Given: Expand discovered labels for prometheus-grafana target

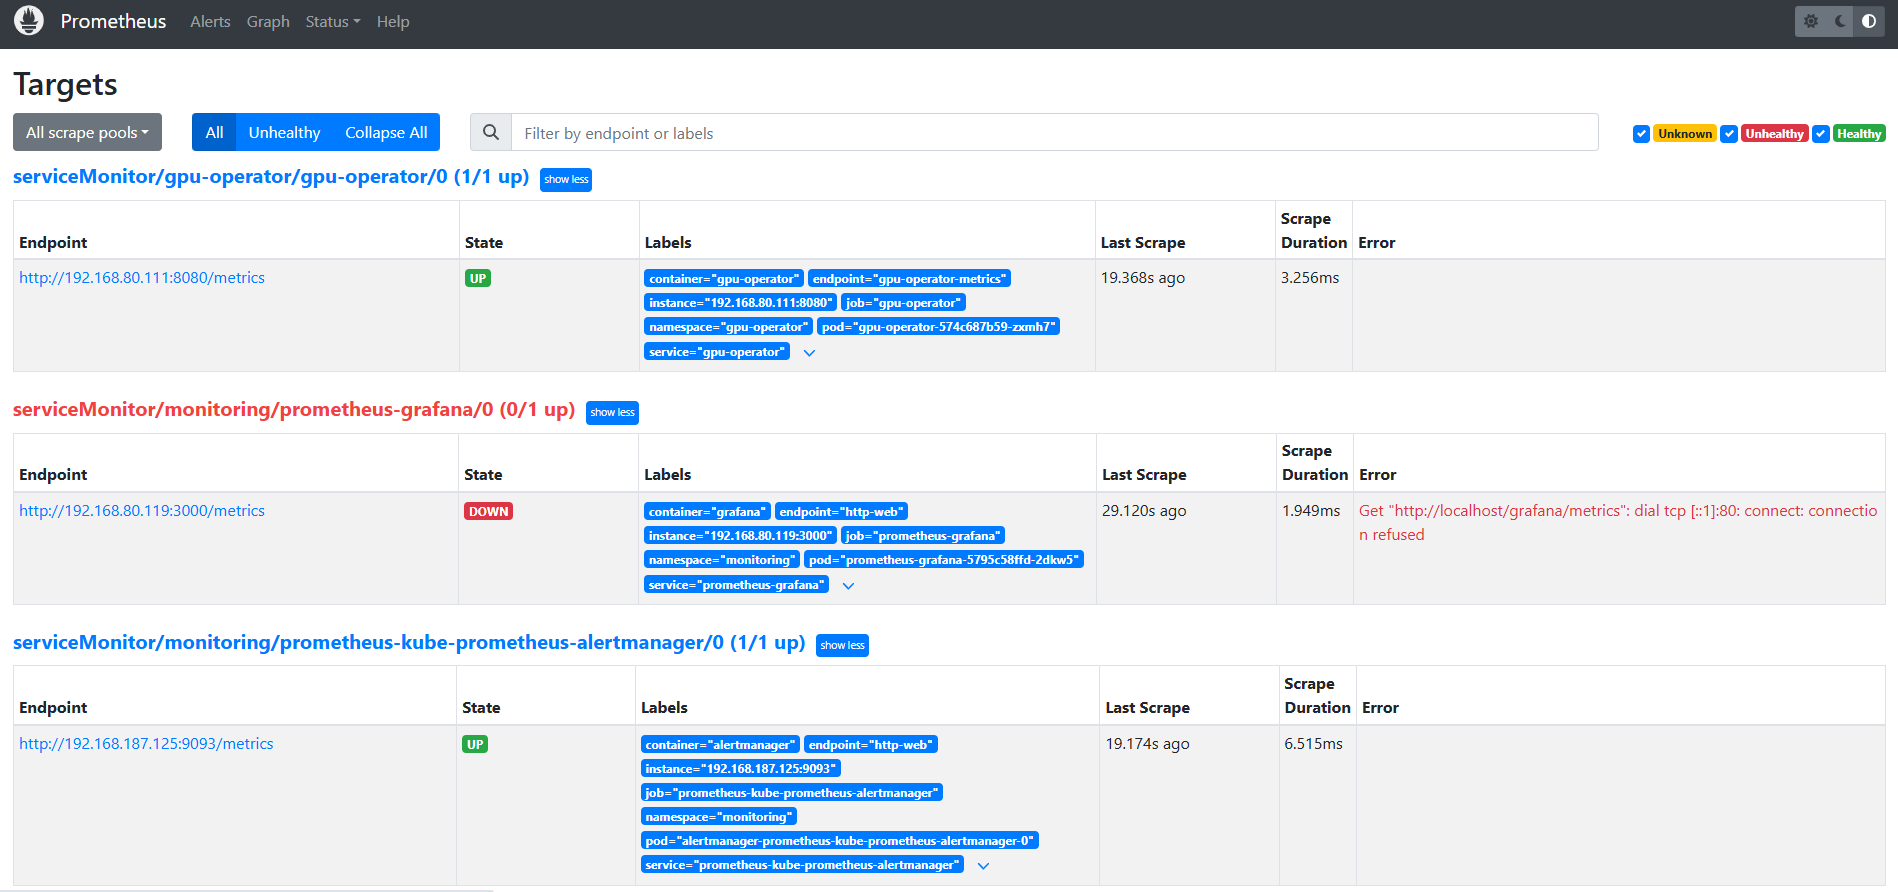Looking at the screenshot, I should (848, 586).
